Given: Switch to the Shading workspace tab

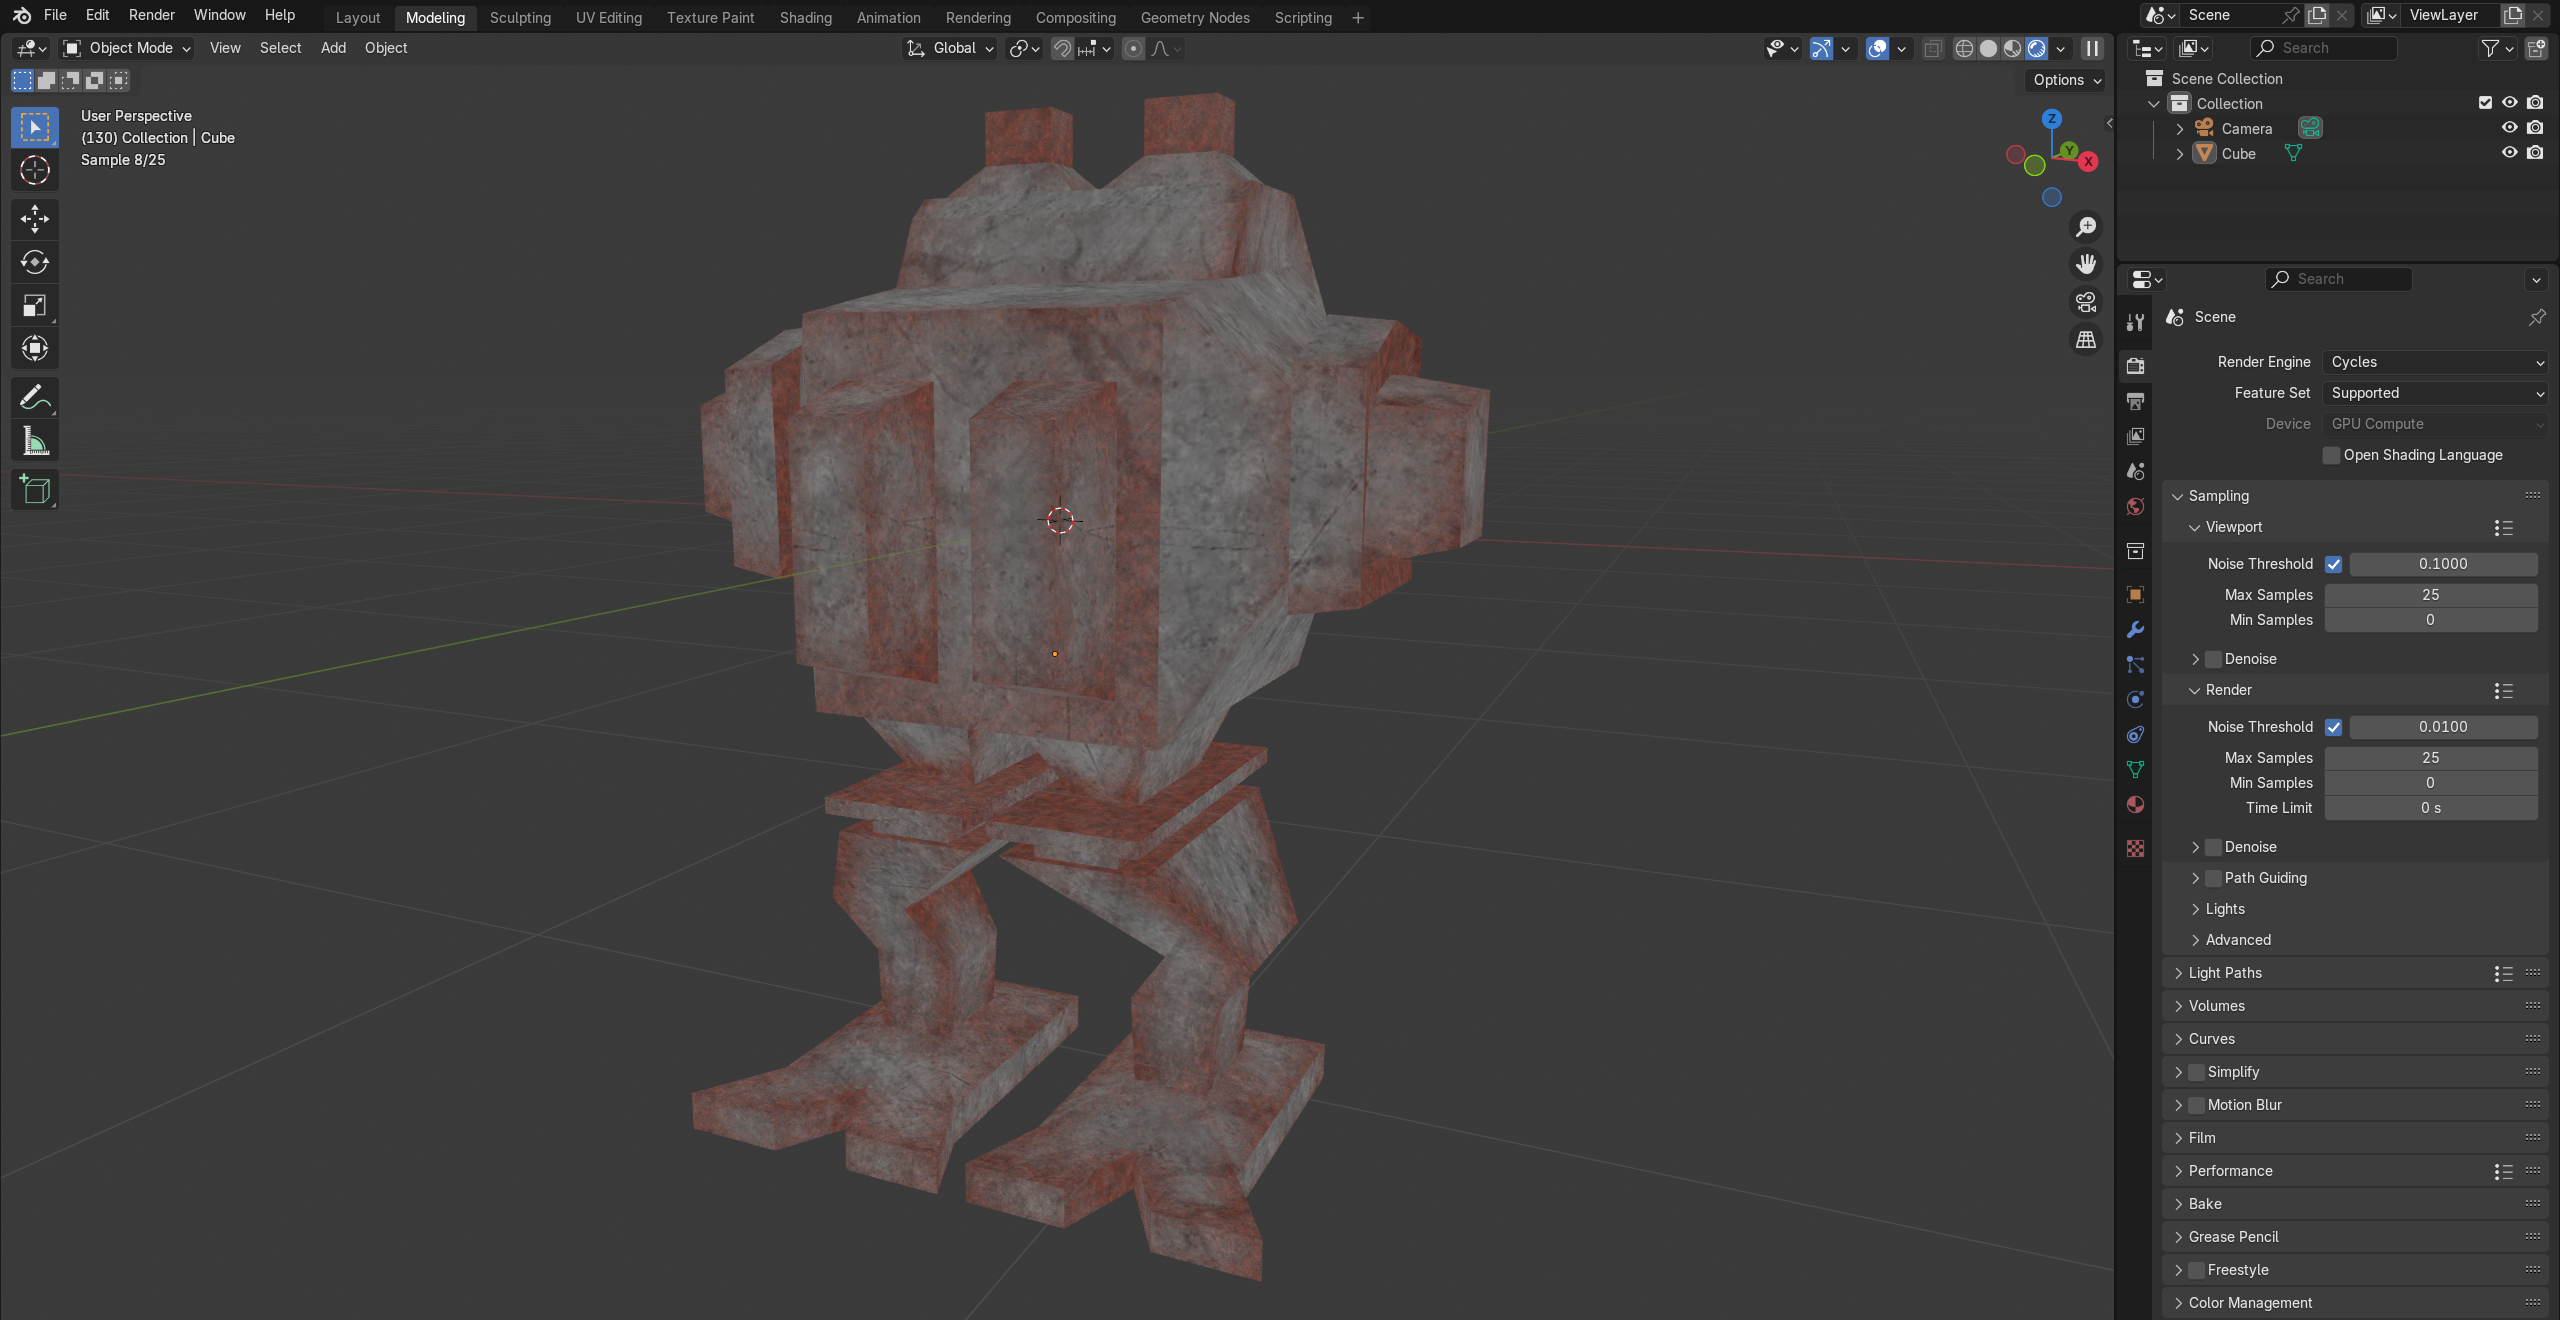Looking at the screenshot, I should [x=806, y=18].
